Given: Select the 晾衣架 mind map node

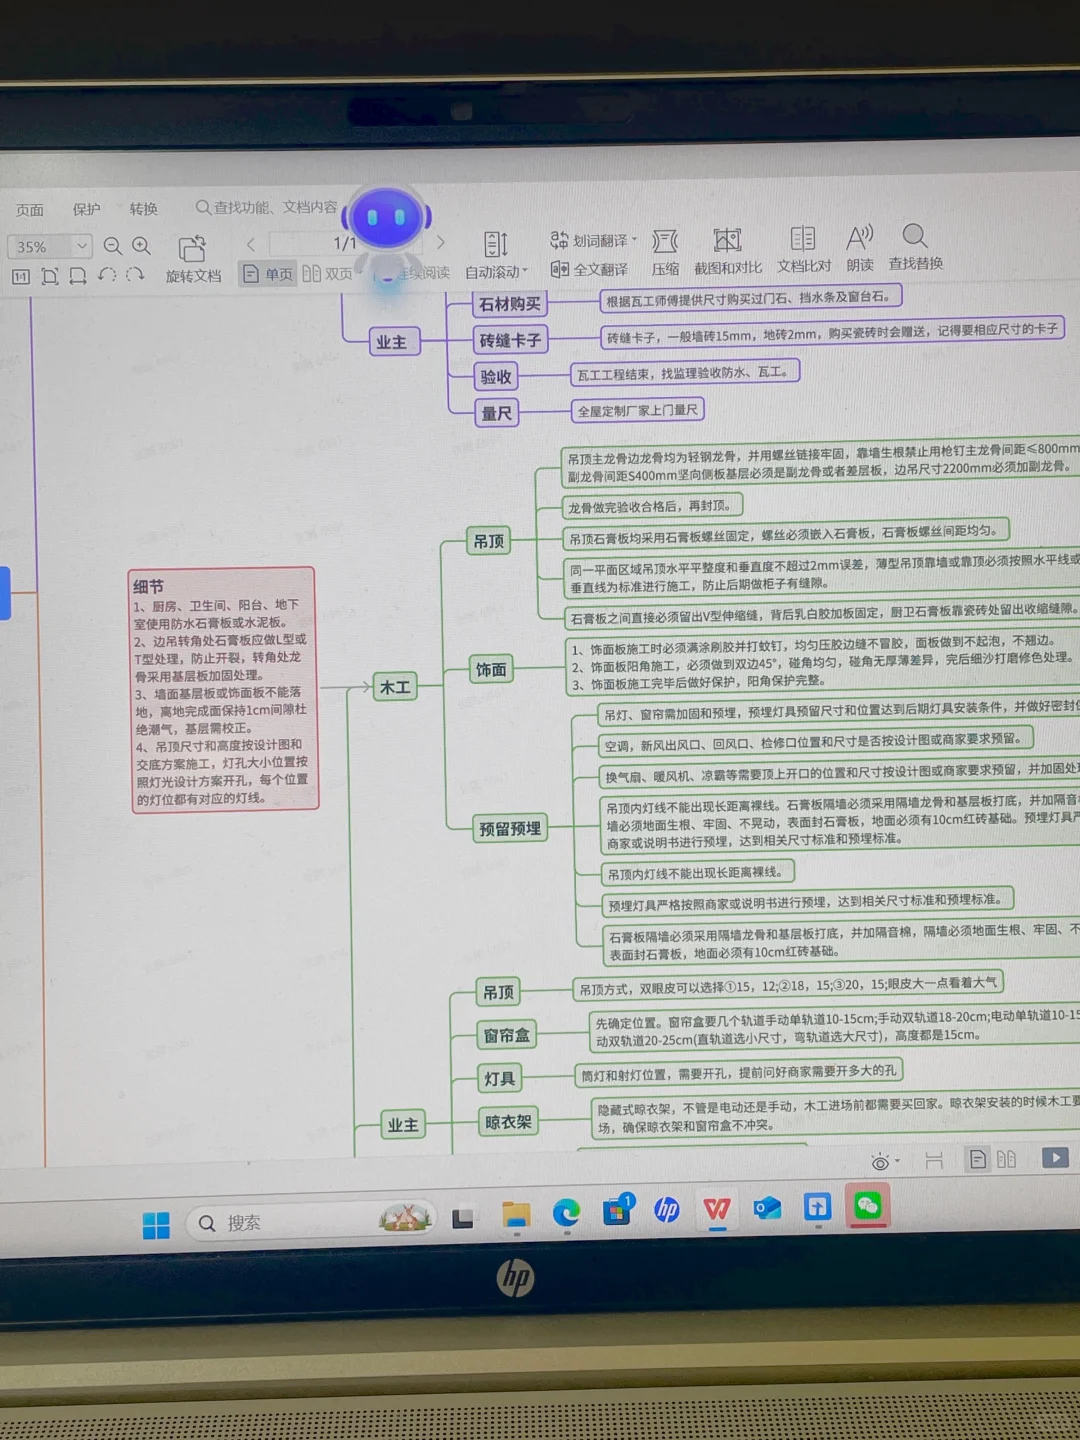Looking at the screenshot, I should pos(508,1122).
